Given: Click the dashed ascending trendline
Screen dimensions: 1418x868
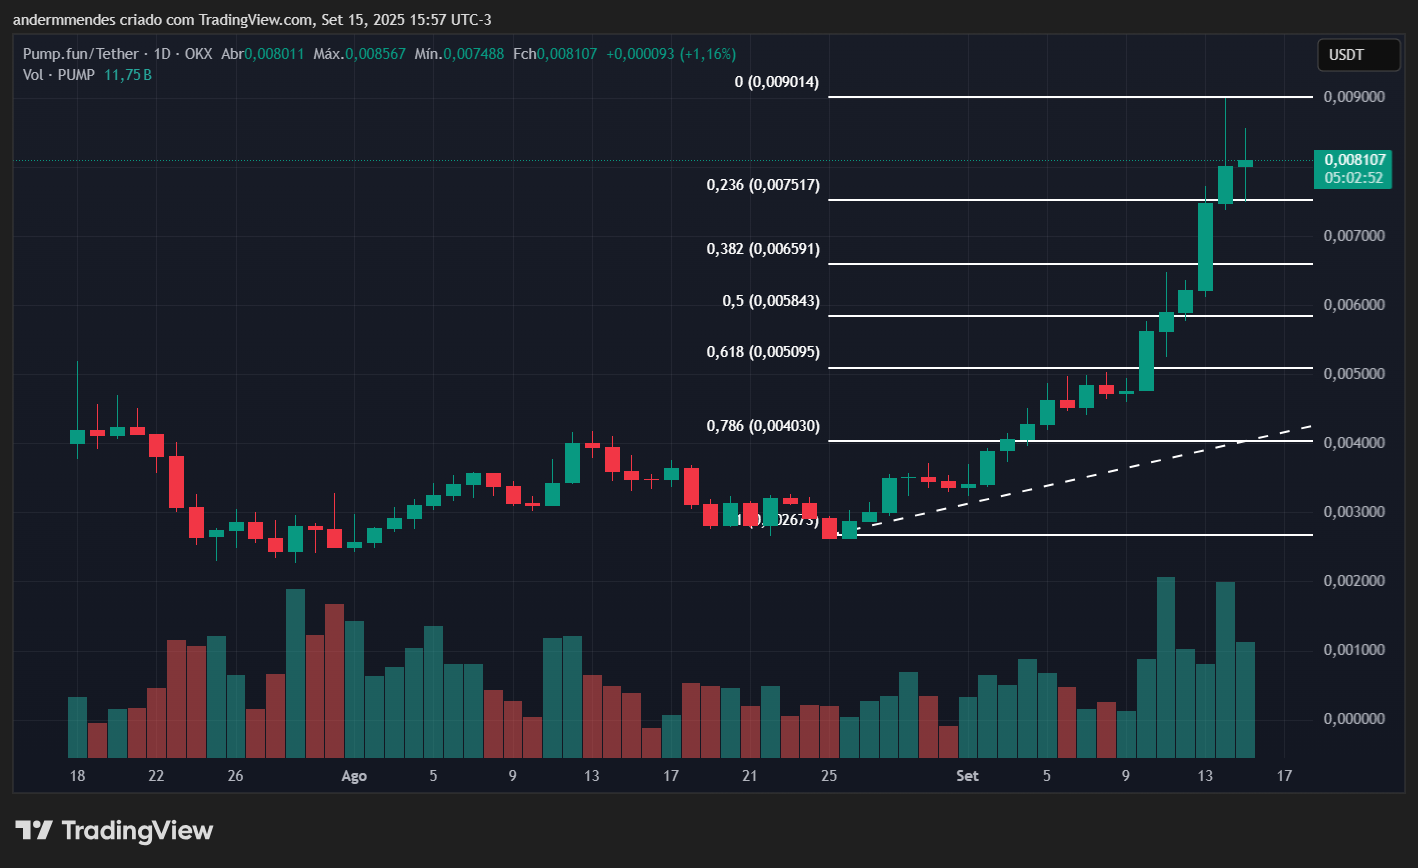Looking at the screenshot, I should pyautogui.click(x=1100, y=471).
